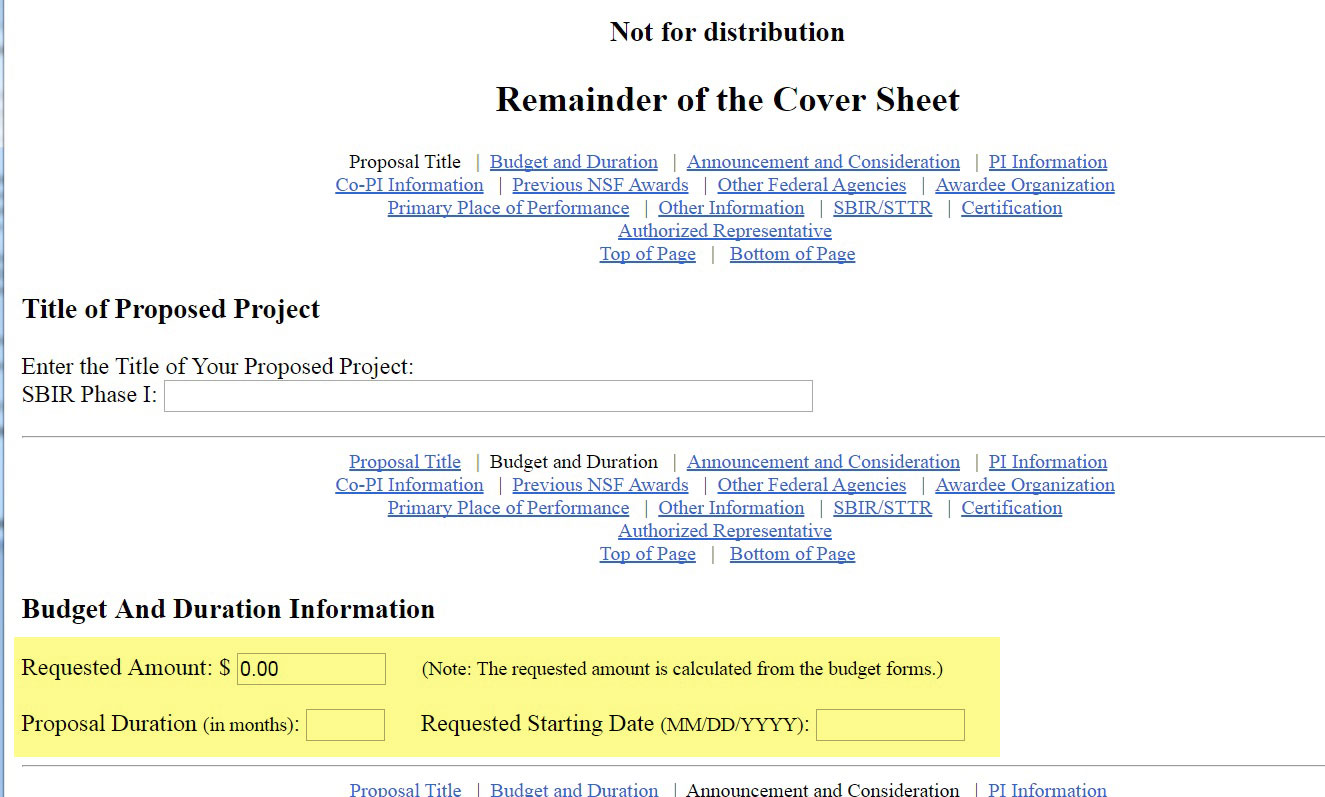Visit Previous NSF Awards link in top navigation
Viewport: 1325px width, 797px height.
(600, 185)
